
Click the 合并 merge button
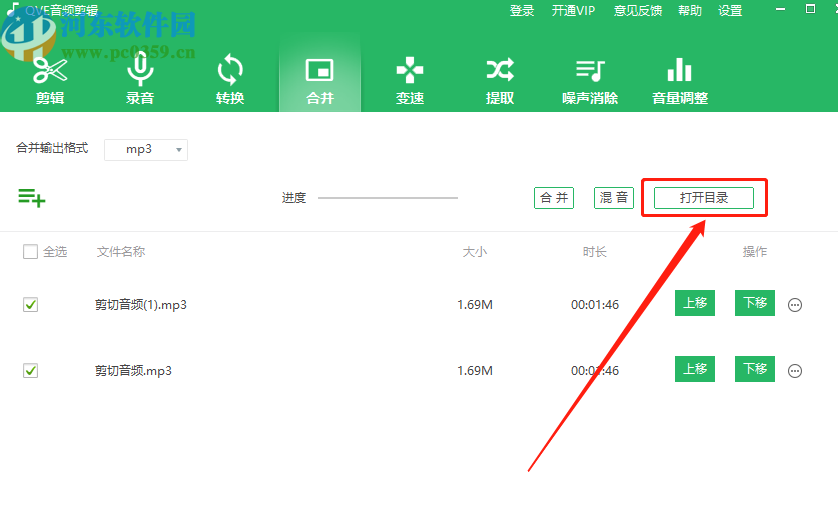tap(554, 198)
